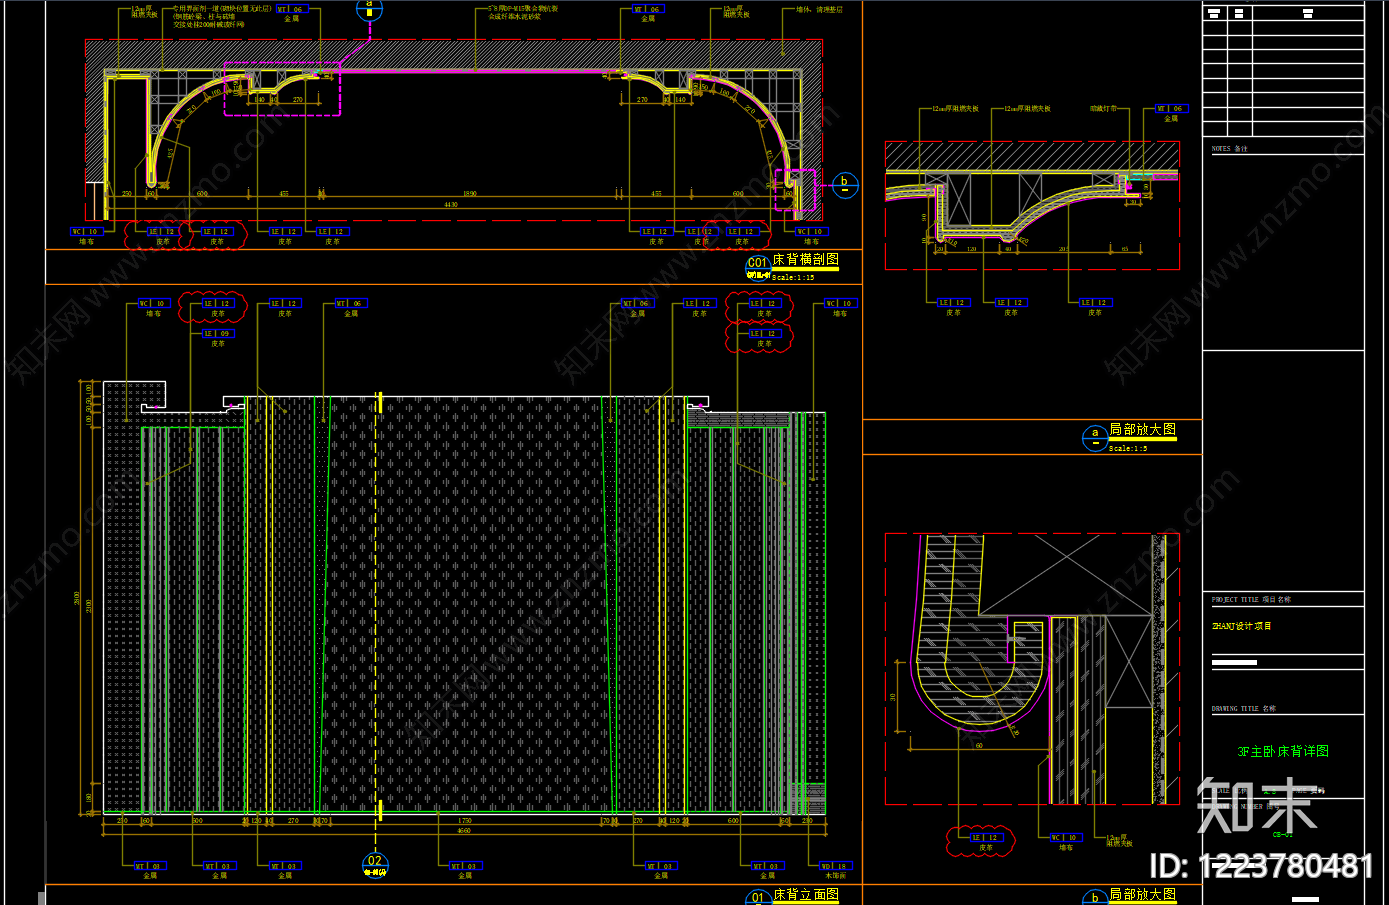
Task: Click the NOTES 备注 heading
Action: pyautogui.click(x=1230, y=149)
